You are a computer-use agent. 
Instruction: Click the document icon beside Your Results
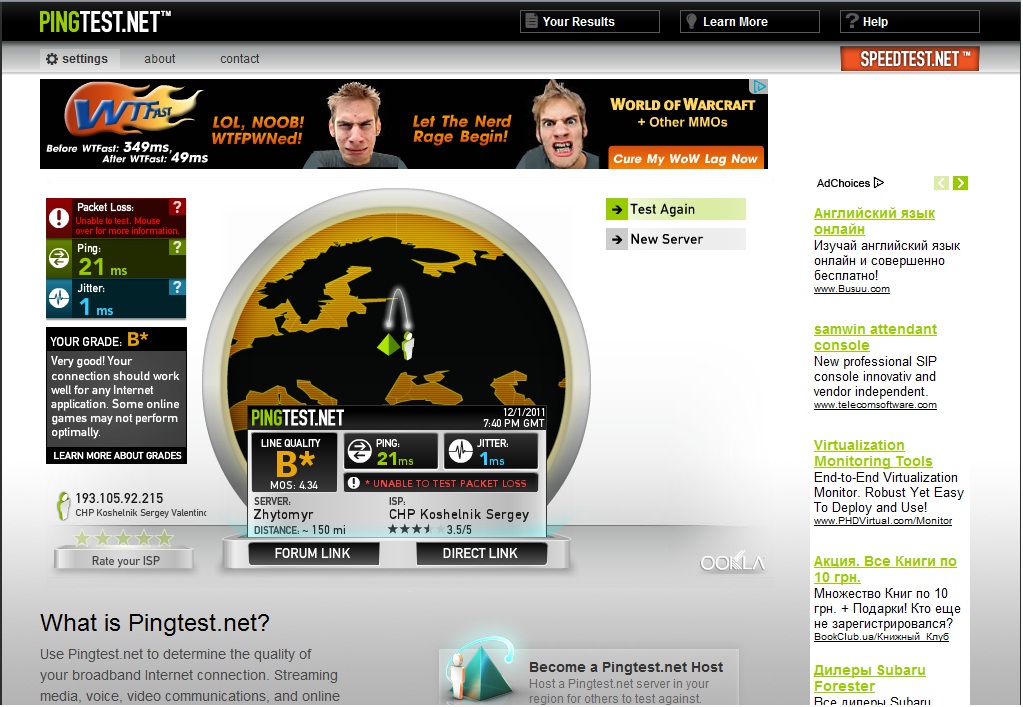532,21
